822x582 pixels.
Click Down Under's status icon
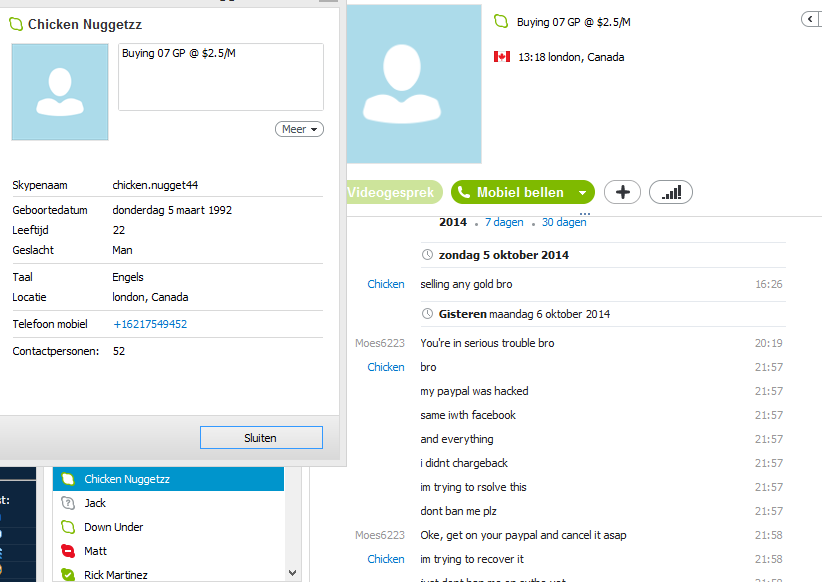68,527
